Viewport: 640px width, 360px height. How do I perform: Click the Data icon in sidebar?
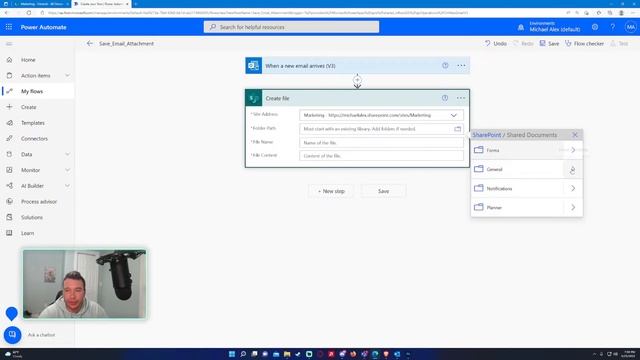coord(9,154)
